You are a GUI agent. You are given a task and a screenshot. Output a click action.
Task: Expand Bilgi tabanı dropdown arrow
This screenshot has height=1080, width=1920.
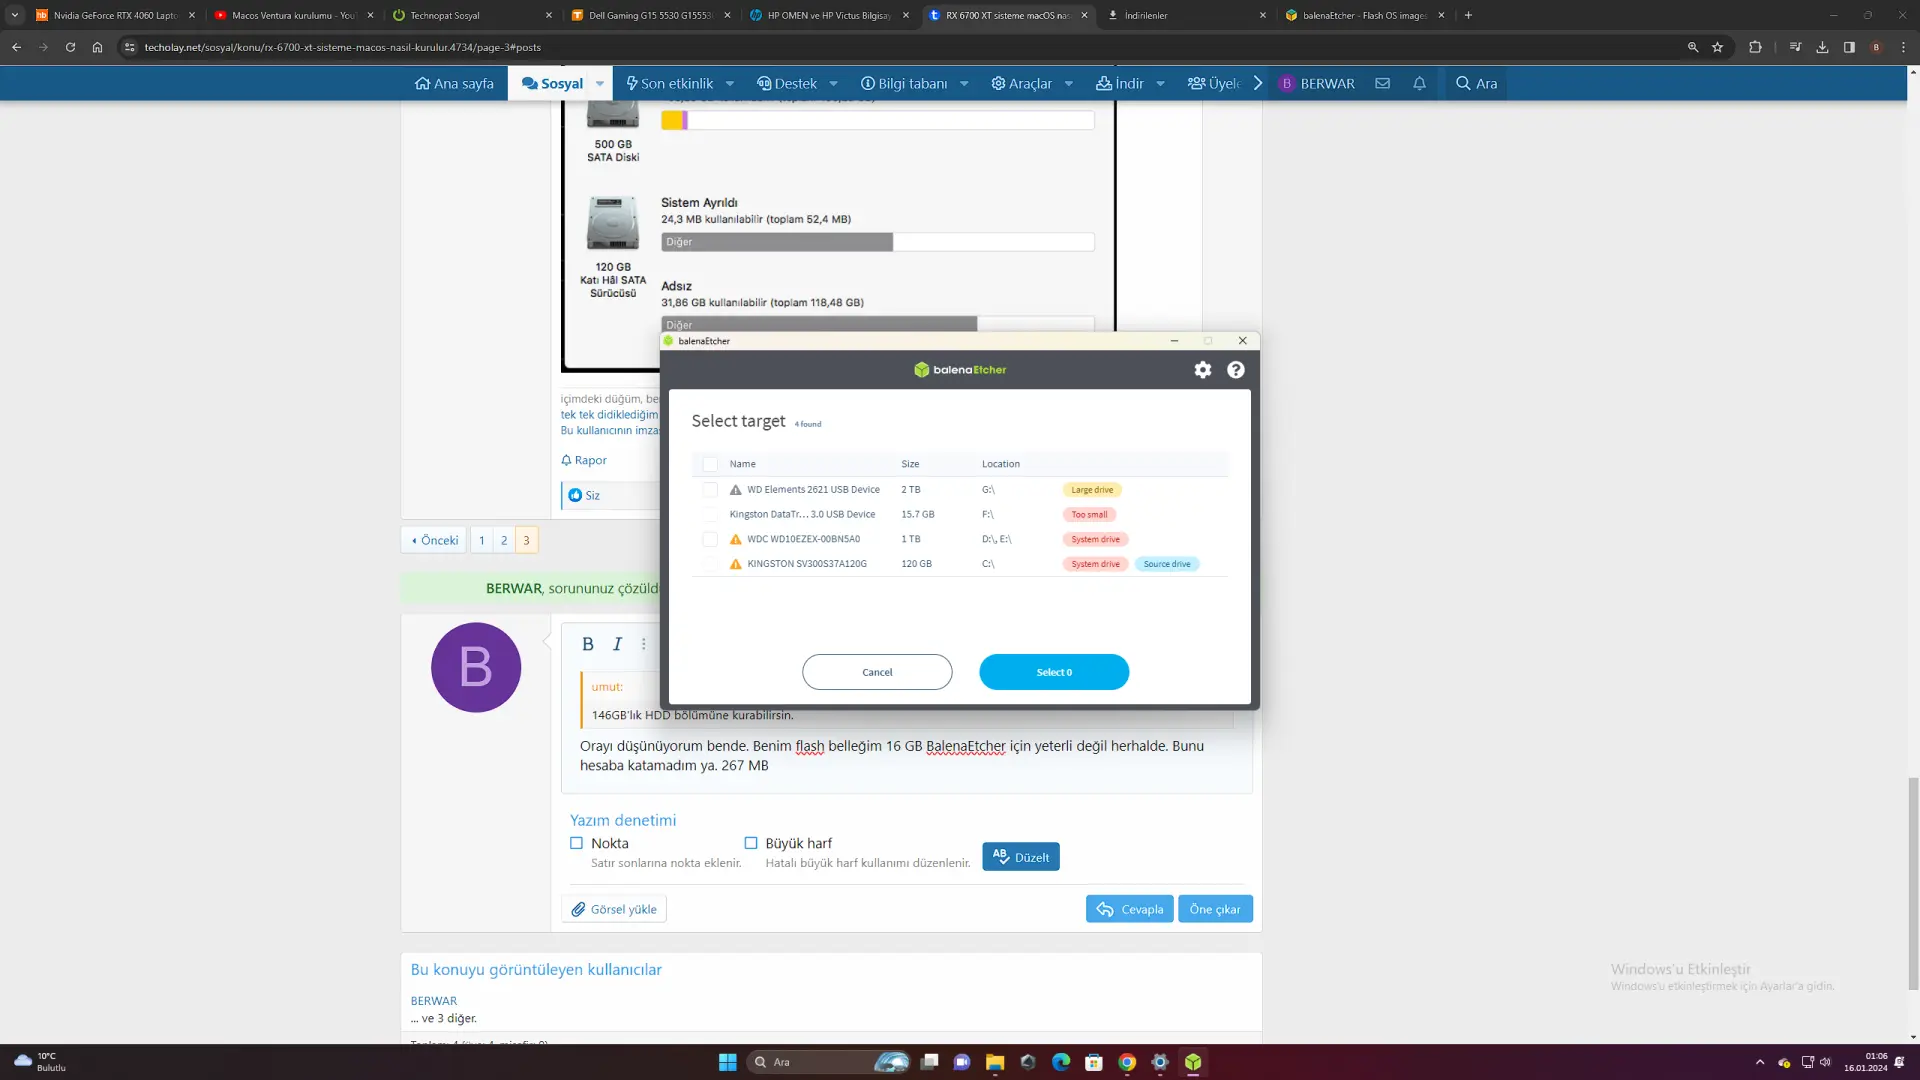click(x=964, y=83)
